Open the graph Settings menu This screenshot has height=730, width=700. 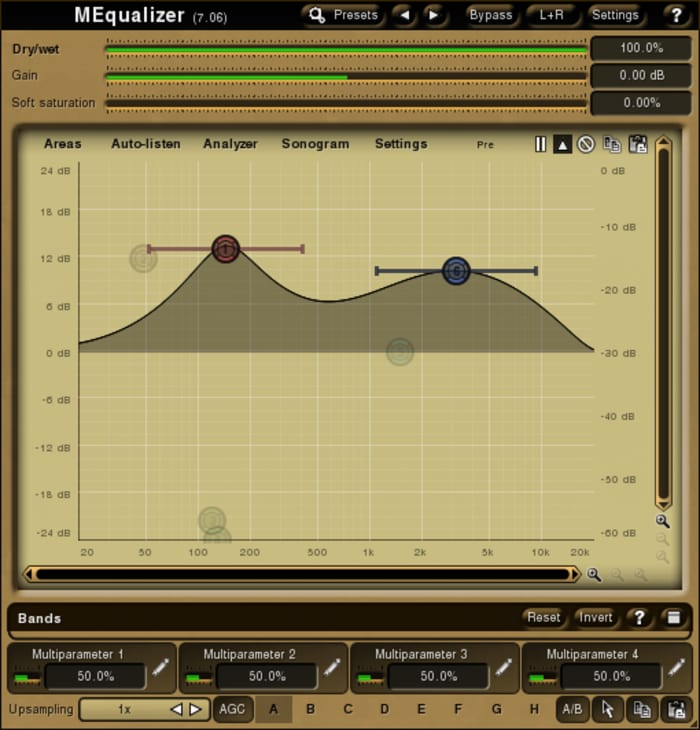point(401,144)
